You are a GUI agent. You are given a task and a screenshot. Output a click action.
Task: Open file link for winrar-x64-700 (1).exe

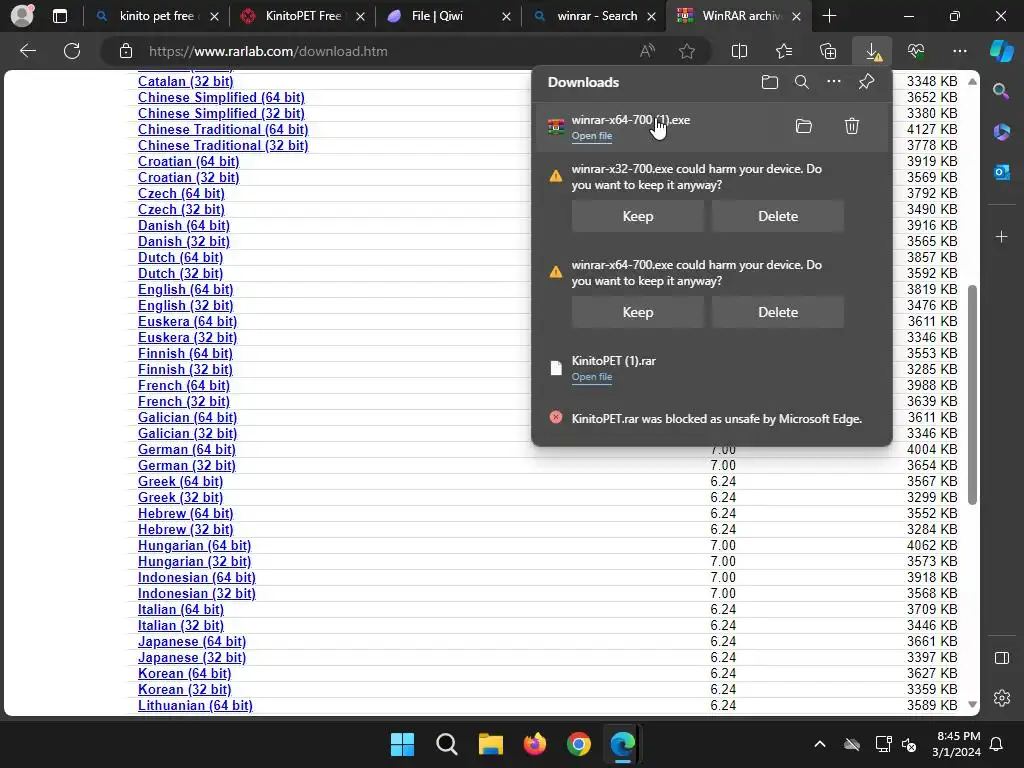click(592, 136)
